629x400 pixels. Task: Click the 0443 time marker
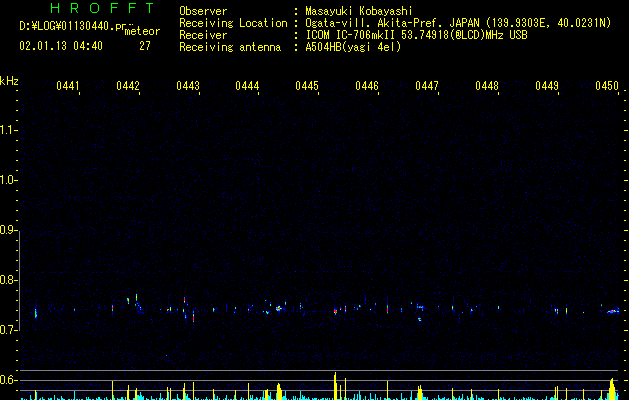tap(188, 86)
